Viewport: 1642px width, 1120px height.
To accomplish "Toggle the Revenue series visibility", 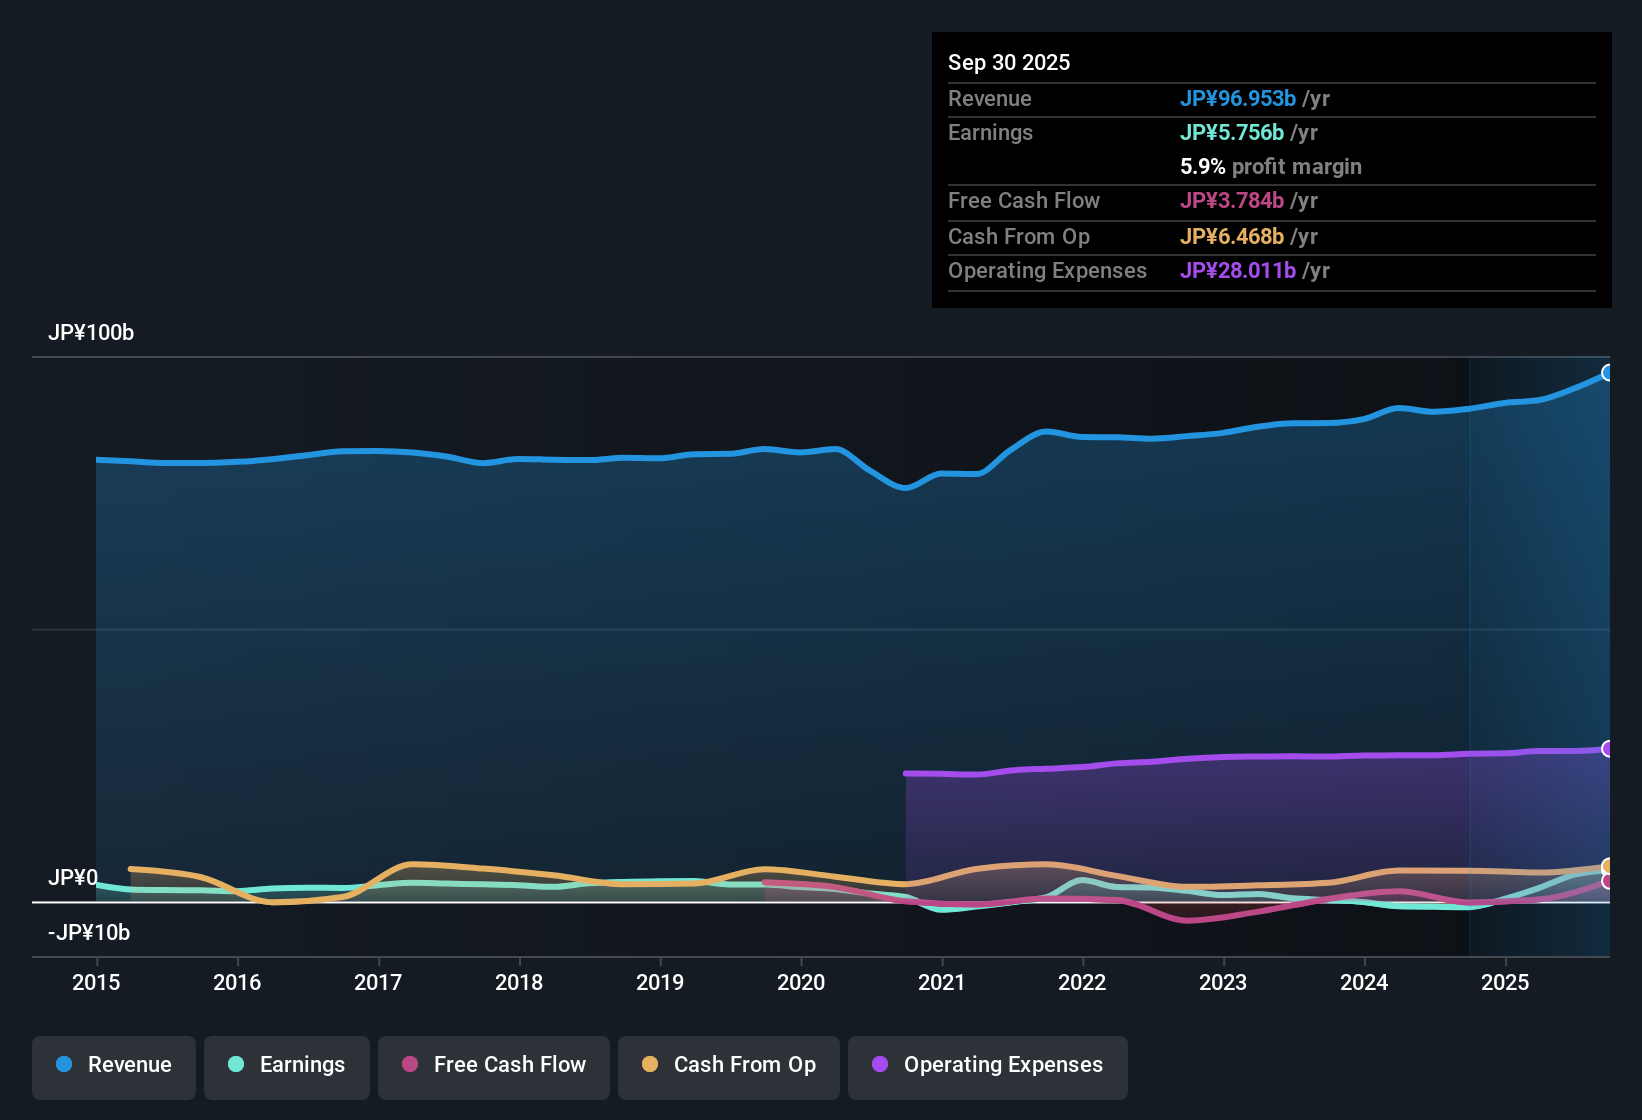I will [113, 1065].
